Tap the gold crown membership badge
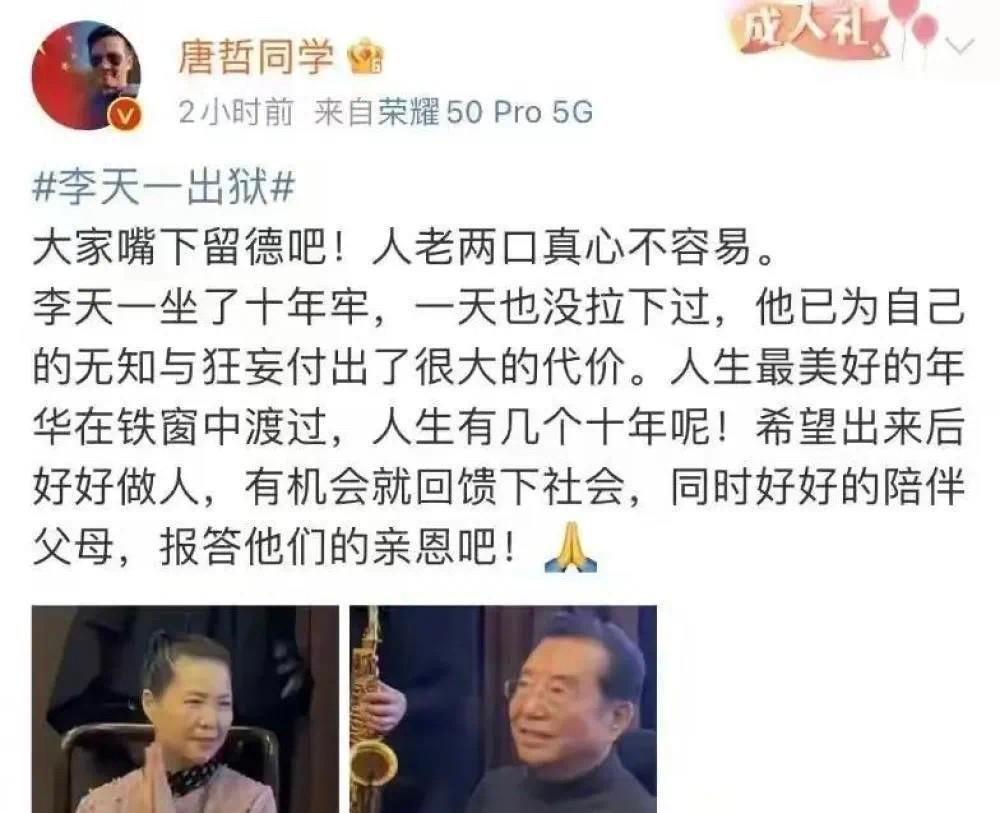The width and height of the screenshot is (1000, 813). point(367,56)
